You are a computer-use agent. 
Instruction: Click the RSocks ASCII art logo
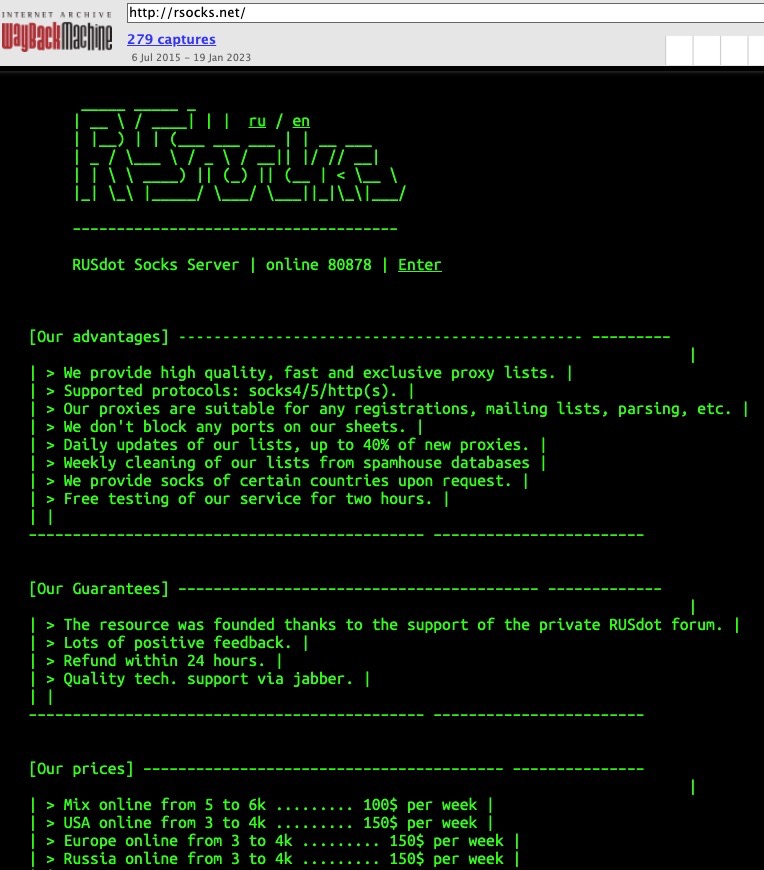click(x=240, y=154)
